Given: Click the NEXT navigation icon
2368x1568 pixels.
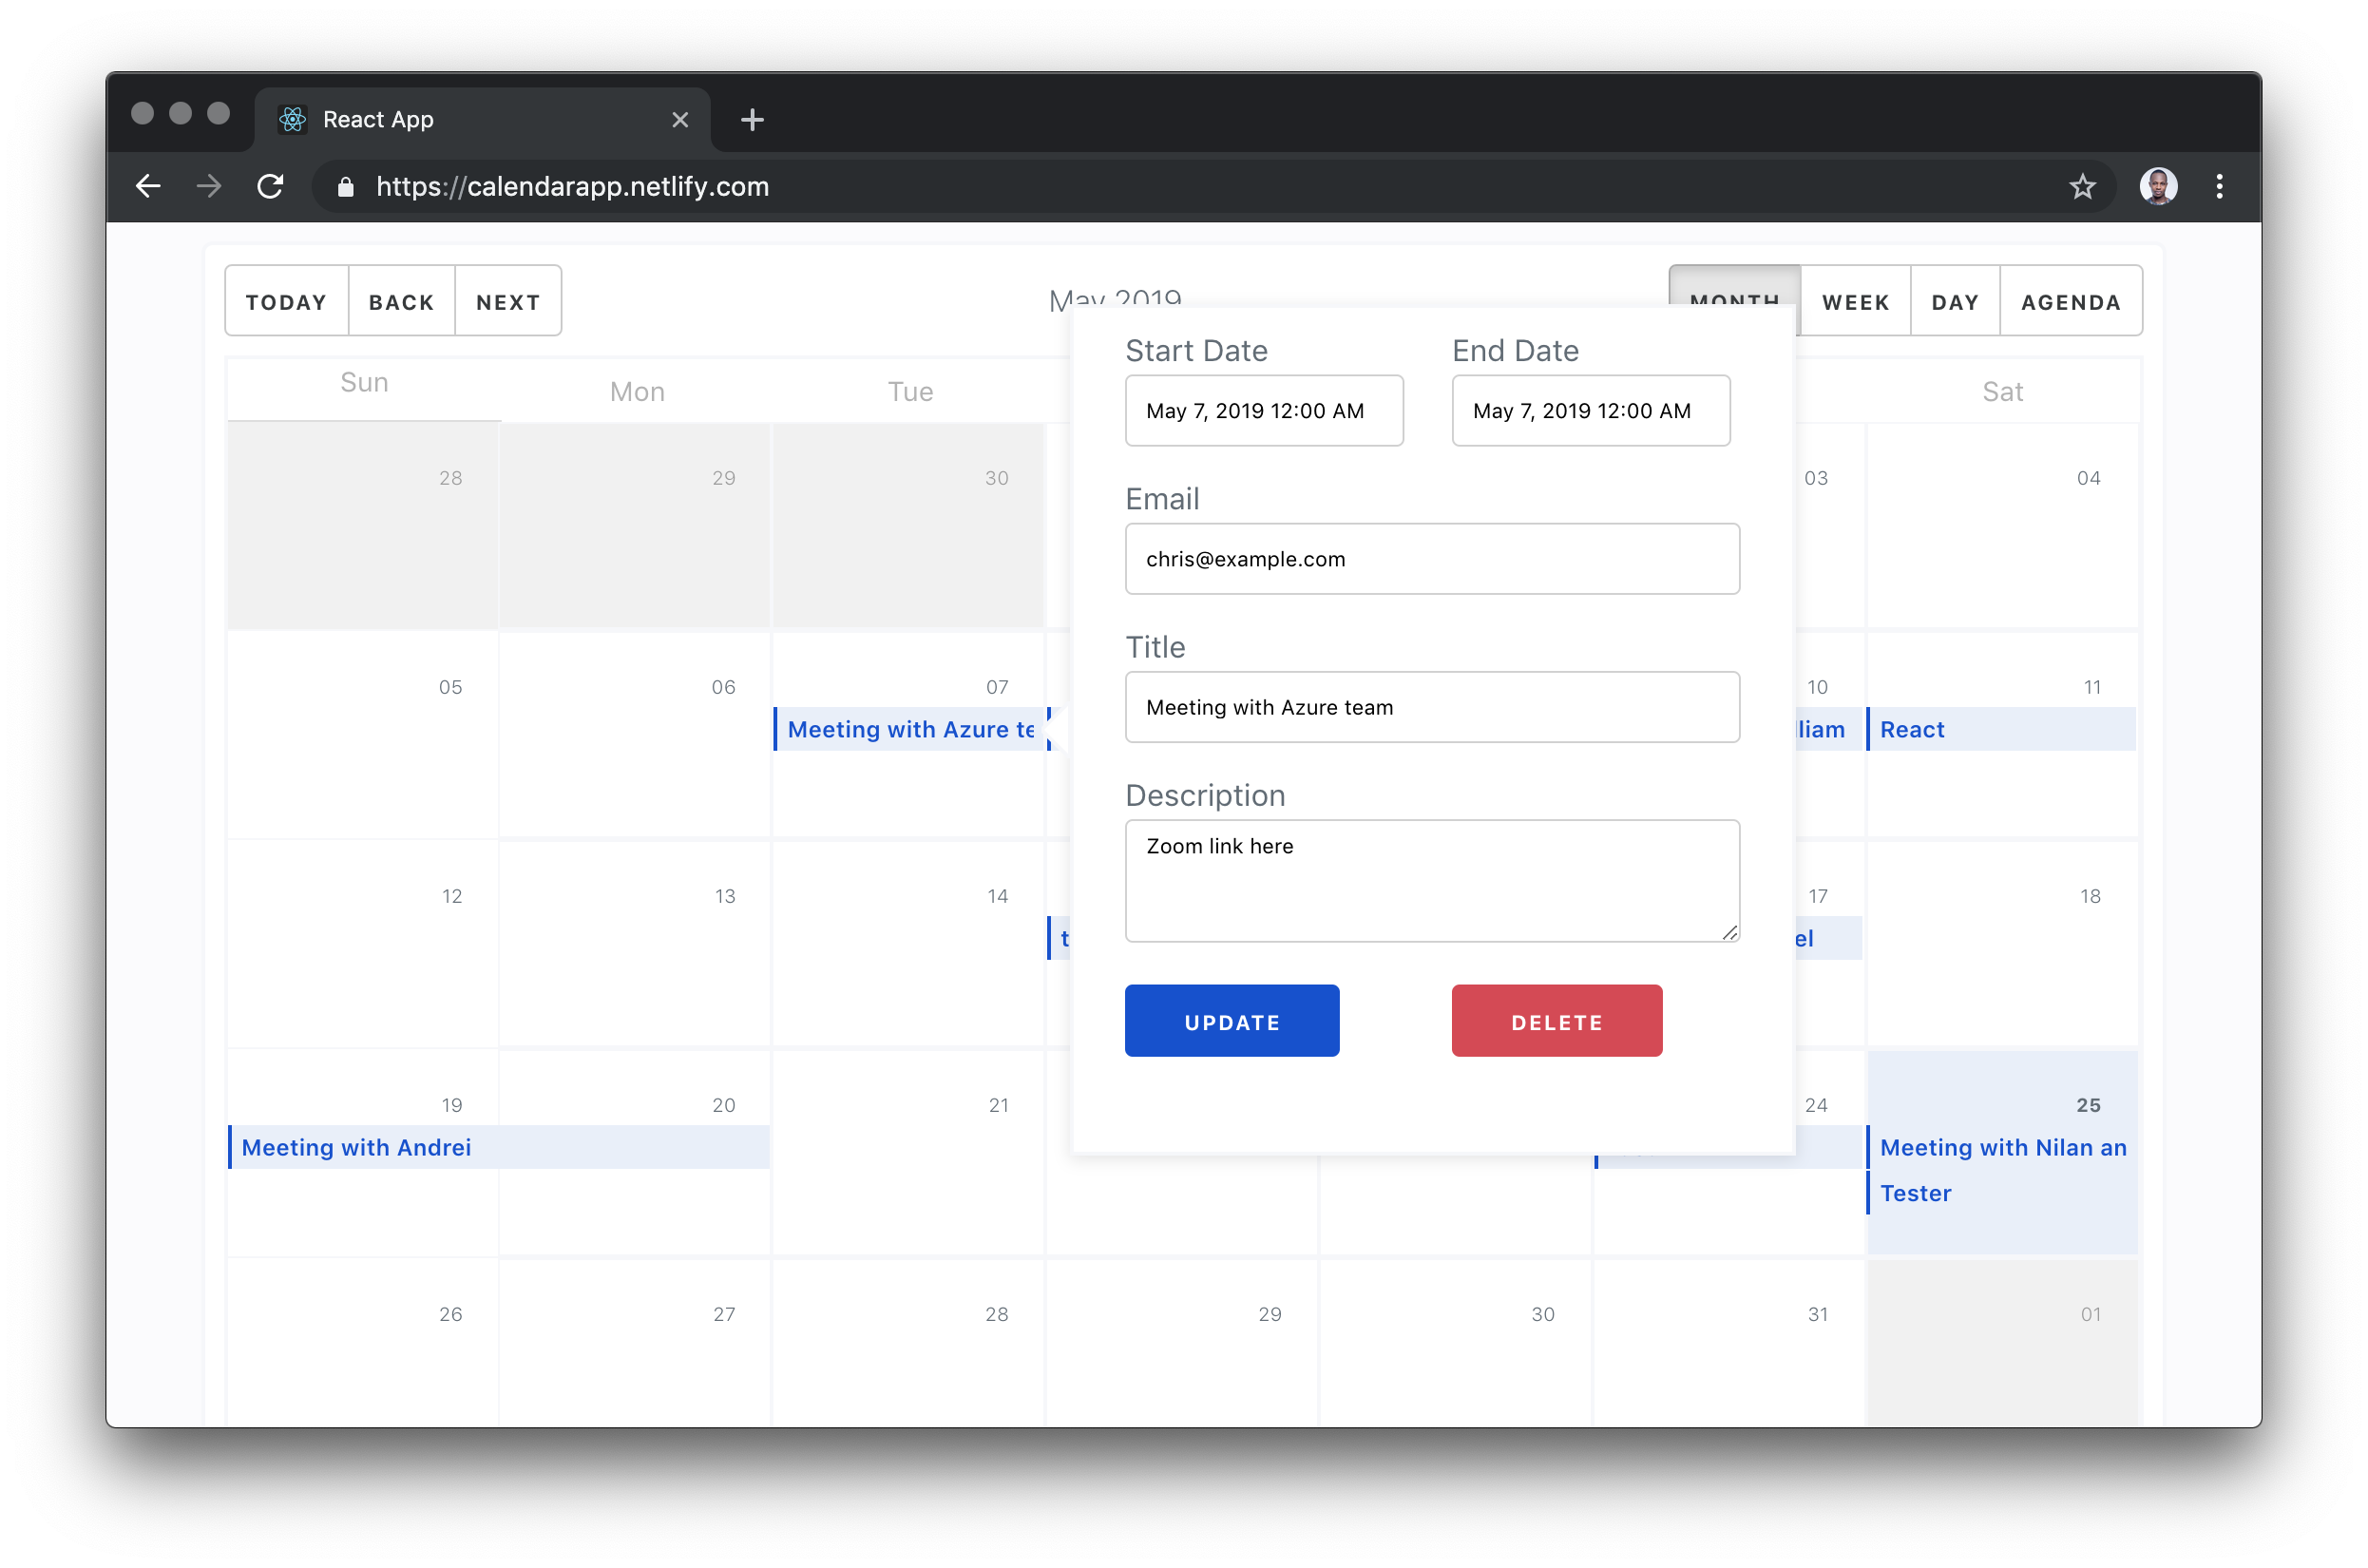Looking at the screenshot, I should point(507,301).
